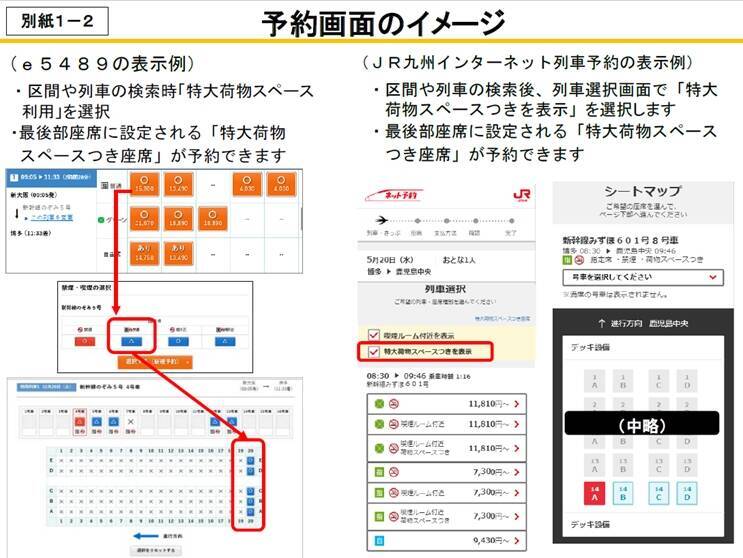Select the 15,900 ordinary seat fare button

click(x=145, y=184)
